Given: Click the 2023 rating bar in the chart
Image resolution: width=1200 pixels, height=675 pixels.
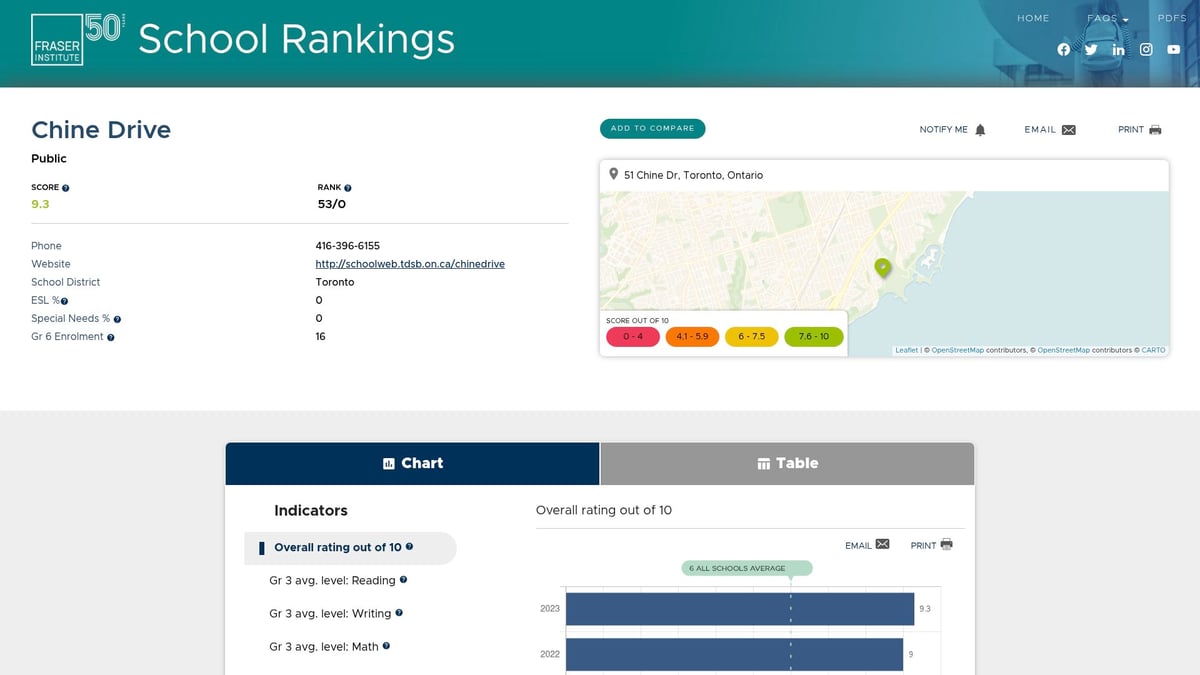Looking at the screenshot, I should (740, 608).
